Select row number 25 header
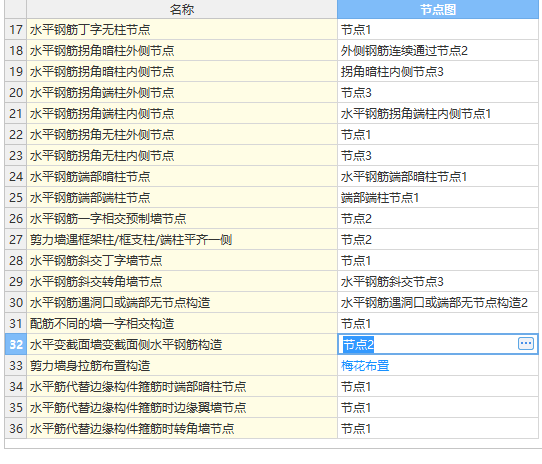The width and height of the screenshot is (542, 464). coord(16,198)
